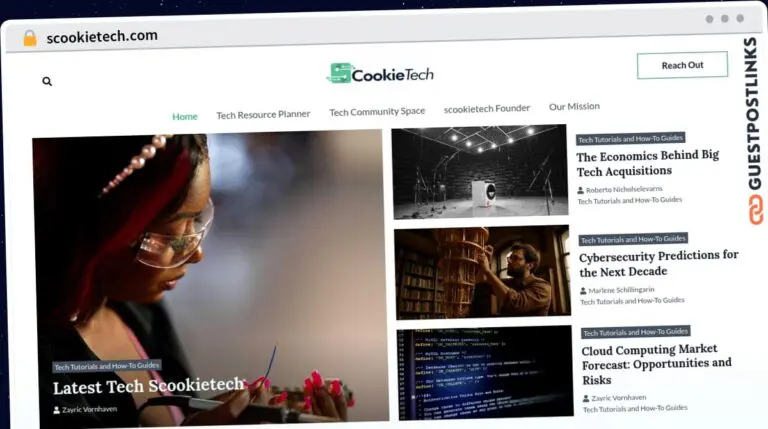768x429 pixels.
Task: Open the search magnifier icon
Action: (x=47, y=81)
